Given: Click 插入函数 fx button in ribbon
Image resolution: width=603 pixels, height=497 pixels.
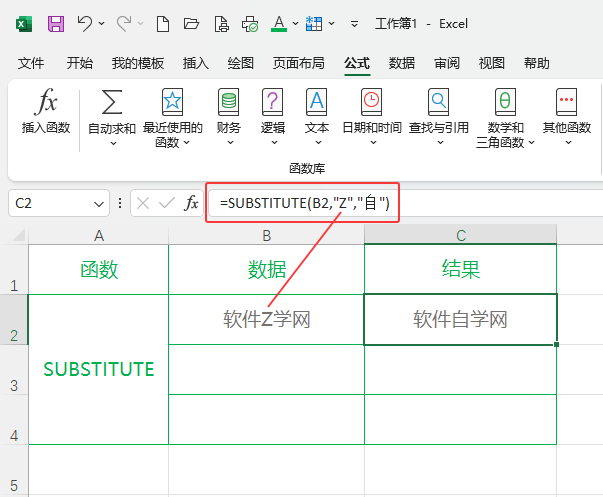Looking at the screenshot, I should click(46, 111).
